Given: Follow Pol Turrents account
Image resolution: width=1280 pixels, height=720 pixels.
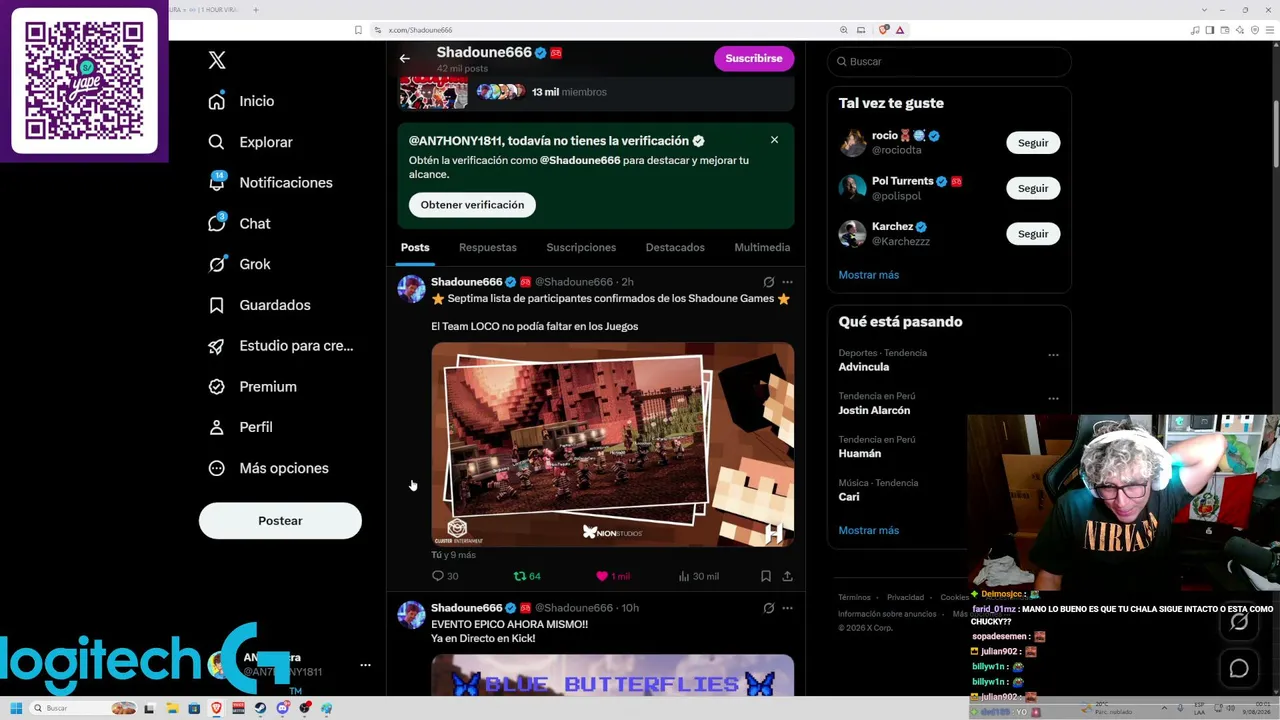Looking at the screenshot, I should [x=1033, y=188].
